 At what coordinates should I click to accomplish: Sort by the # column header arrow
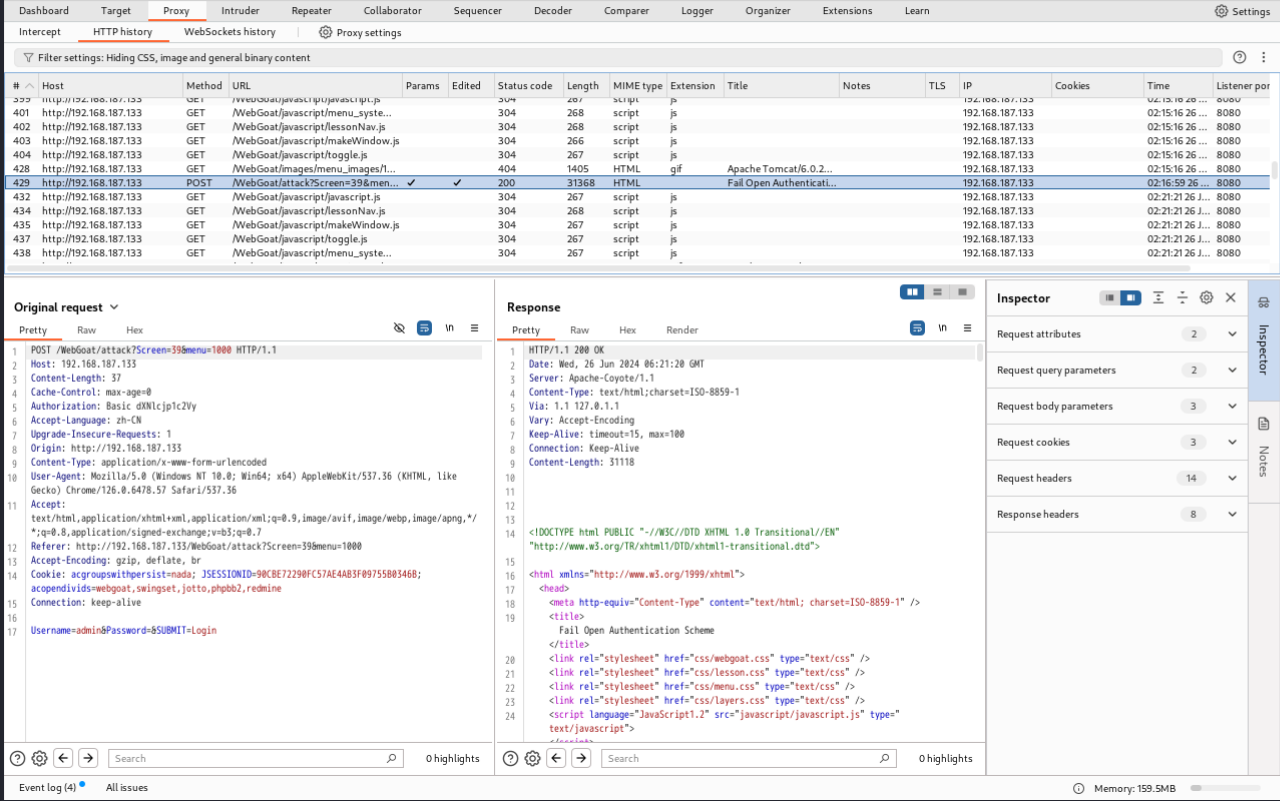coord(29,86)
